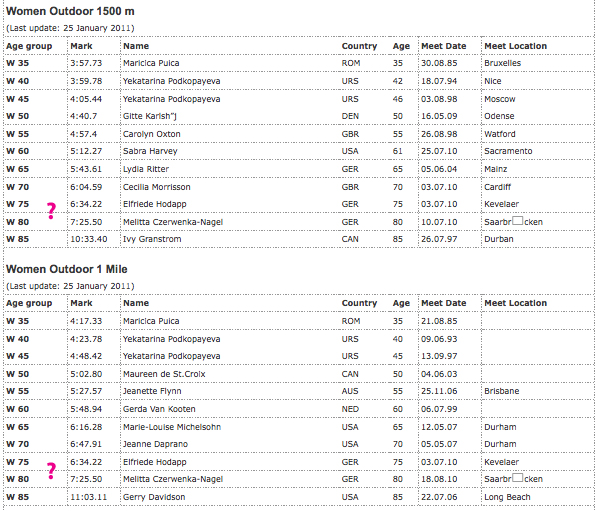The width and height of the screenshot is (597, 511).
Task: Click missing-character box in the 1 Mile Saarbrücken cell
Action: point(517,477)
